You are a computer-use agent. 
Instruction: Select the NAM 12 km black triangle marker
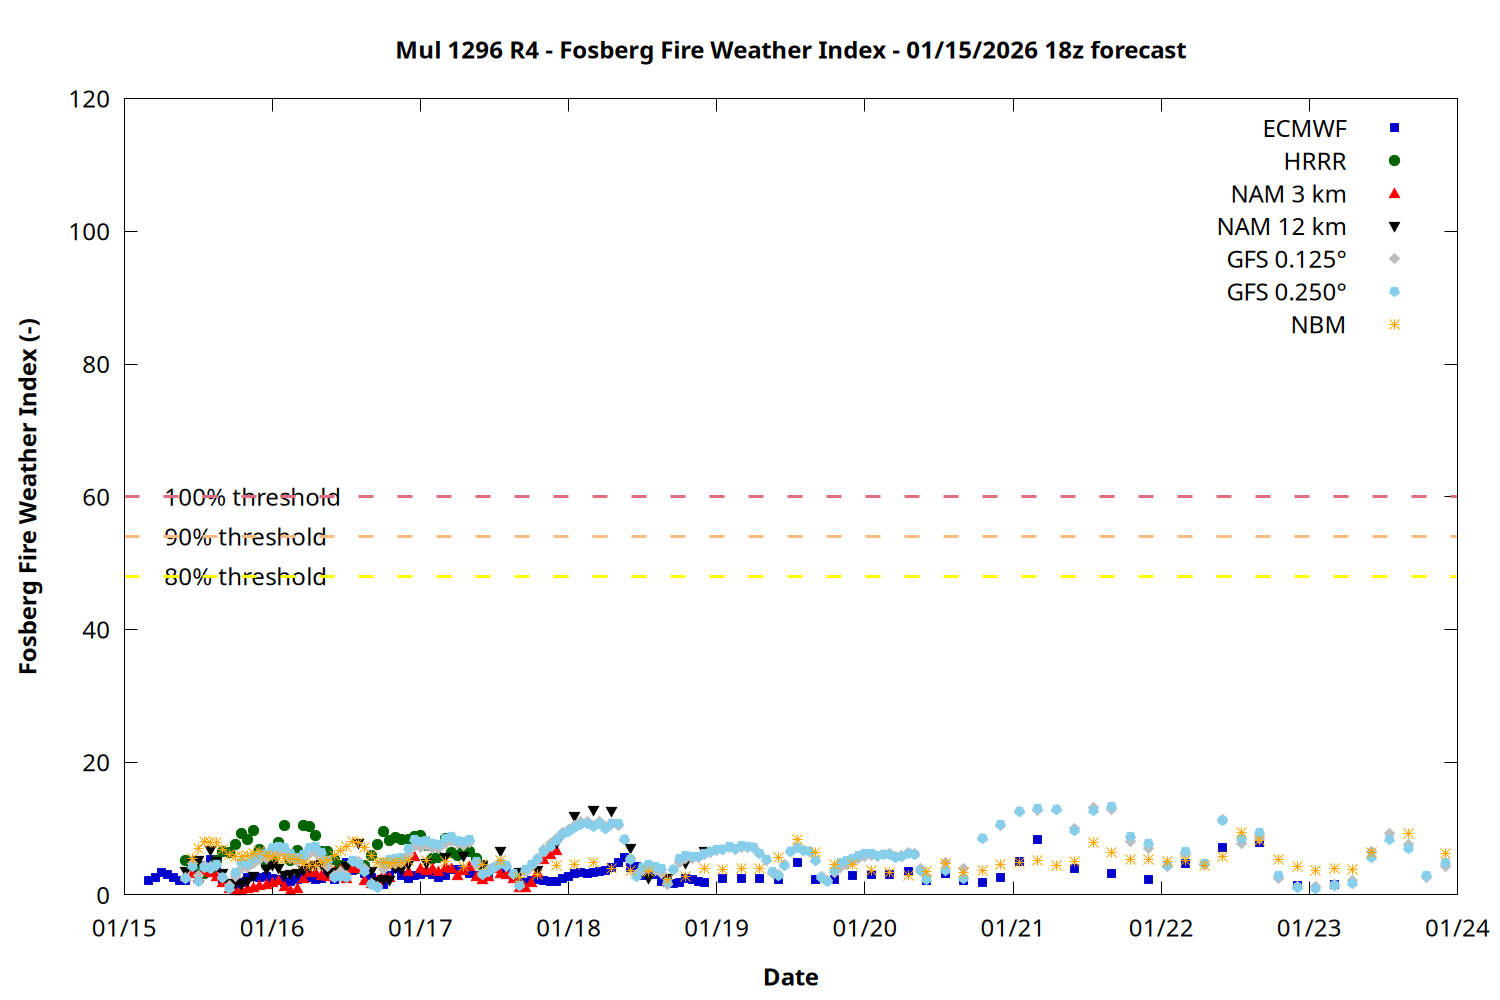pyautogui.click(x=1394, y=227)
